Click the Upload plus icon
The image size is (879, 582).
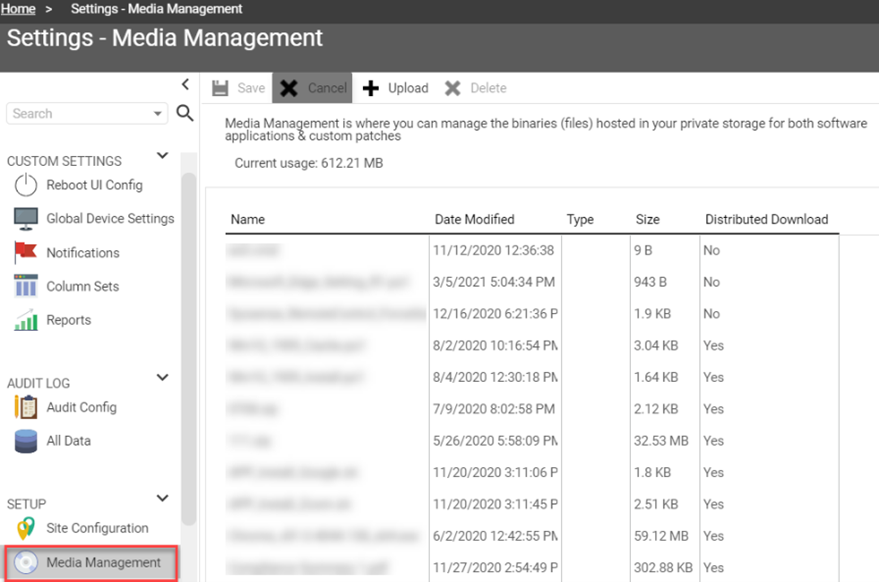pyautogui.click(x=371, y=88)
